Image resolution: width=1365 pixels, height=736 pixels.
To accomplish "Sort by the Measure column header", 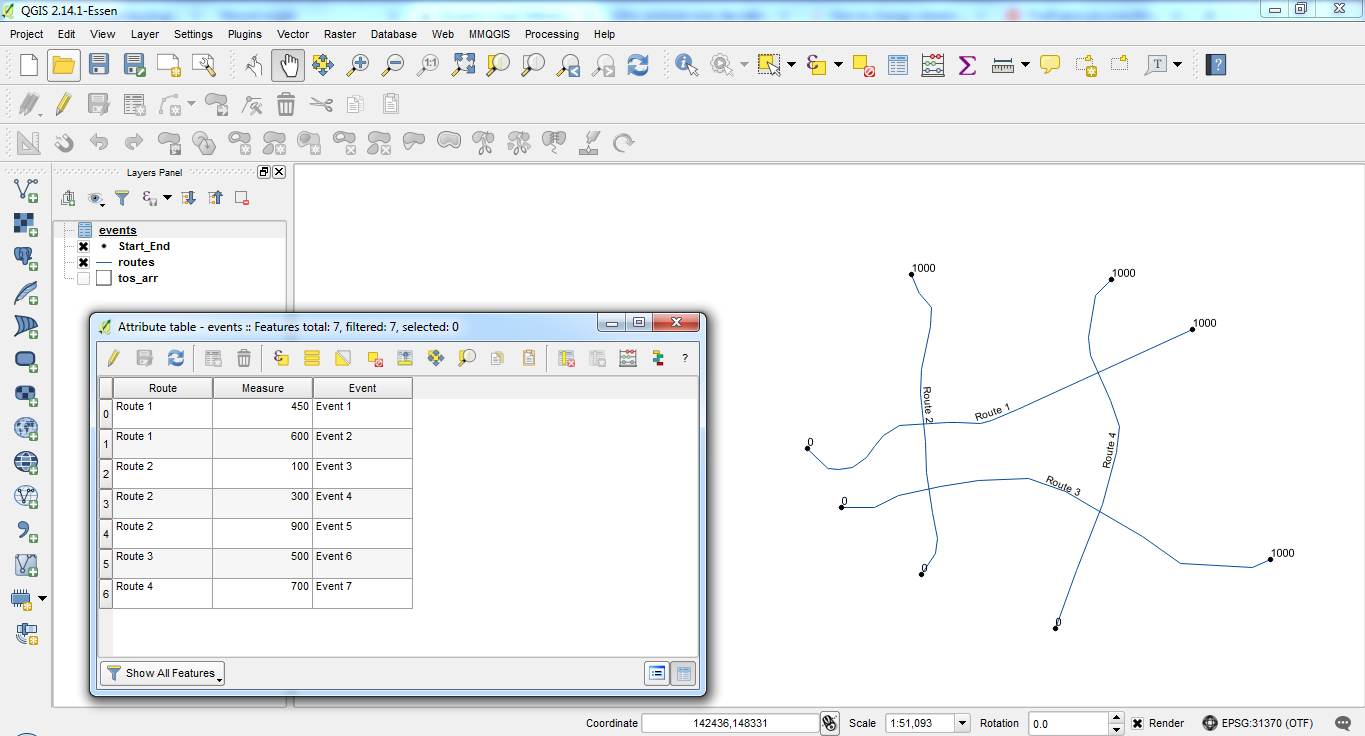I will tap(263, 388).
